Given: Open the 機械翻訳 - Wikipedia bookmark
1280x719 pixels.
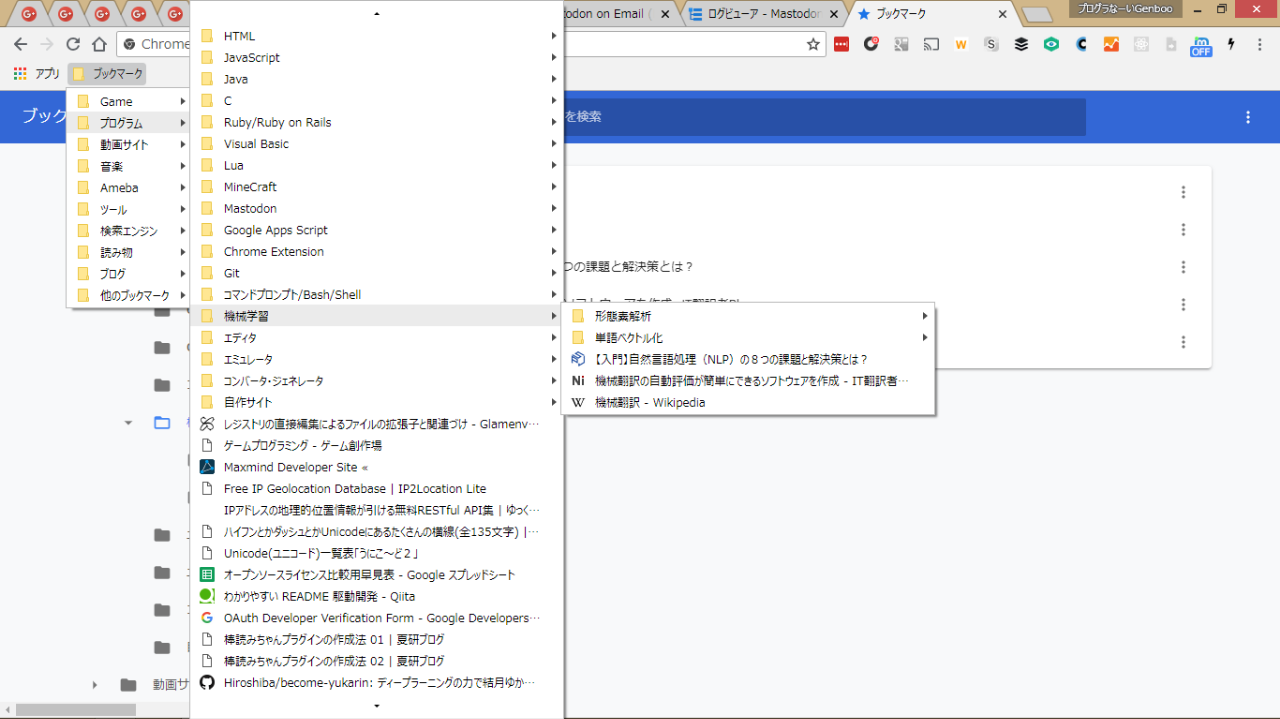Looking at the screenshot, I should pos(649,403).
